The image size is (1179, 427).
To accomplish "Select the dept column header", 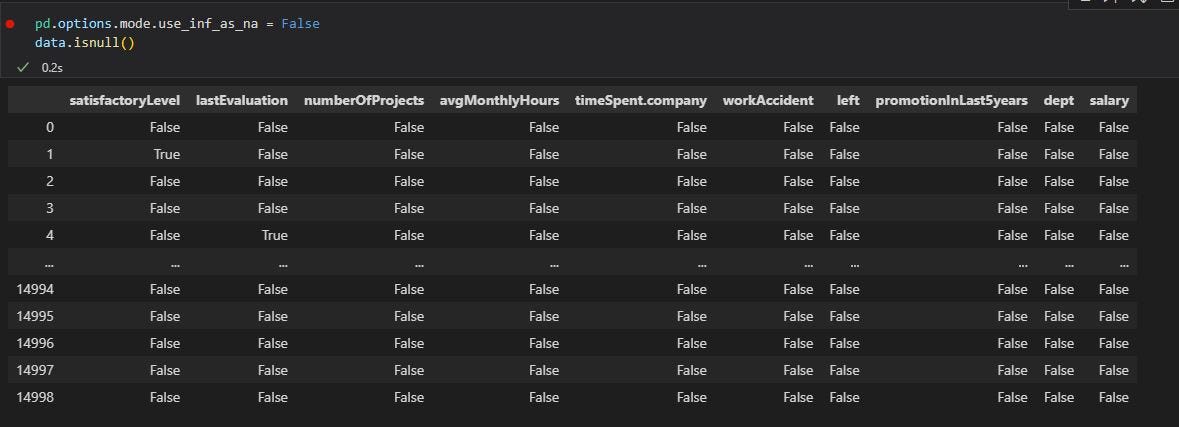I will (1059, 100).
